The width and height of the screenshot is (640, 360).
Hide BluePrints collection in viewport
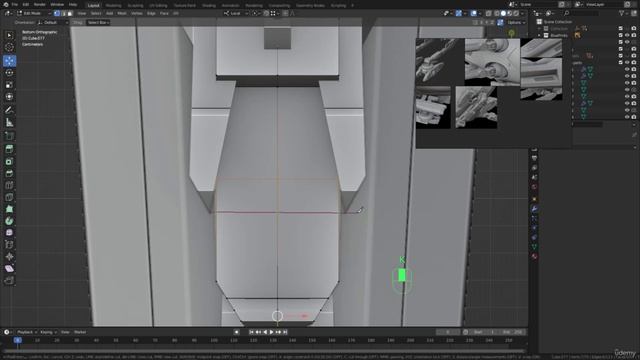tap(627, 36)
